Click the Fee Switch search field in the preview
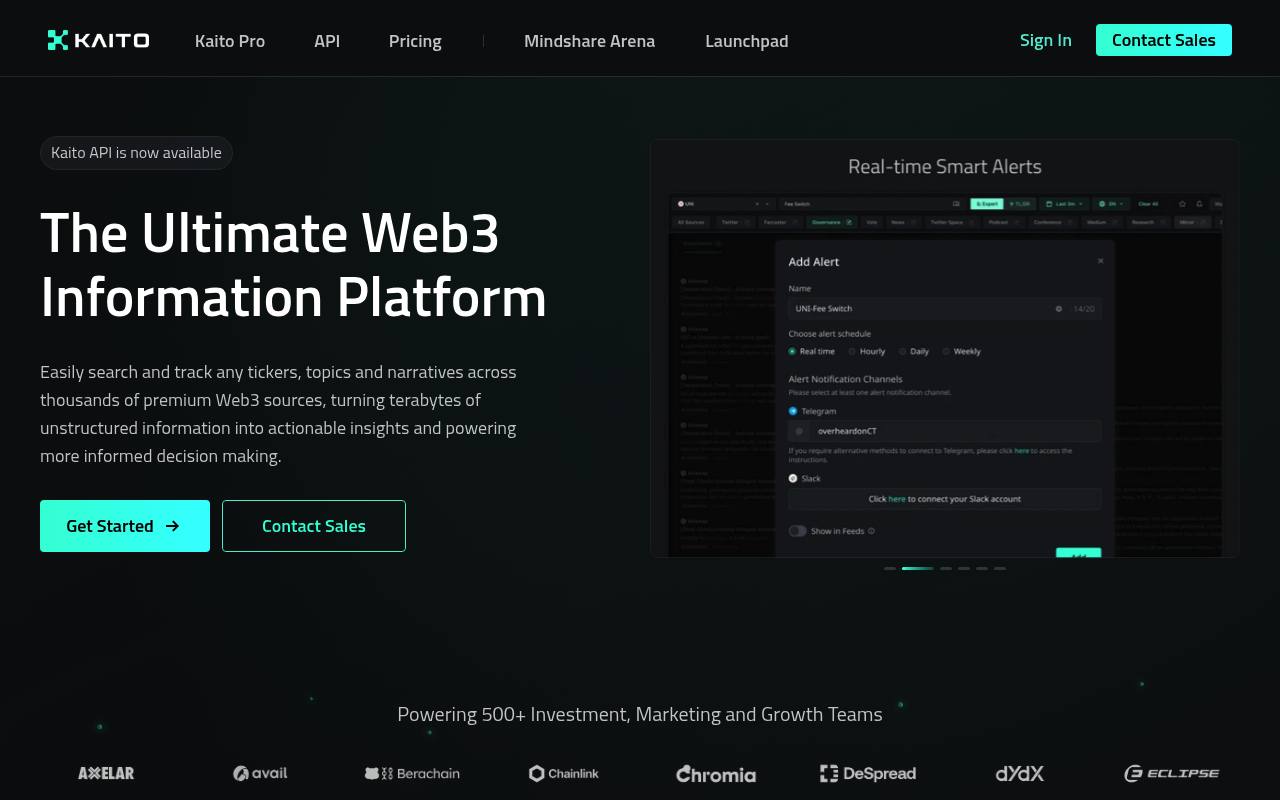The image size is (1280, 800). [x=870, y=204]
